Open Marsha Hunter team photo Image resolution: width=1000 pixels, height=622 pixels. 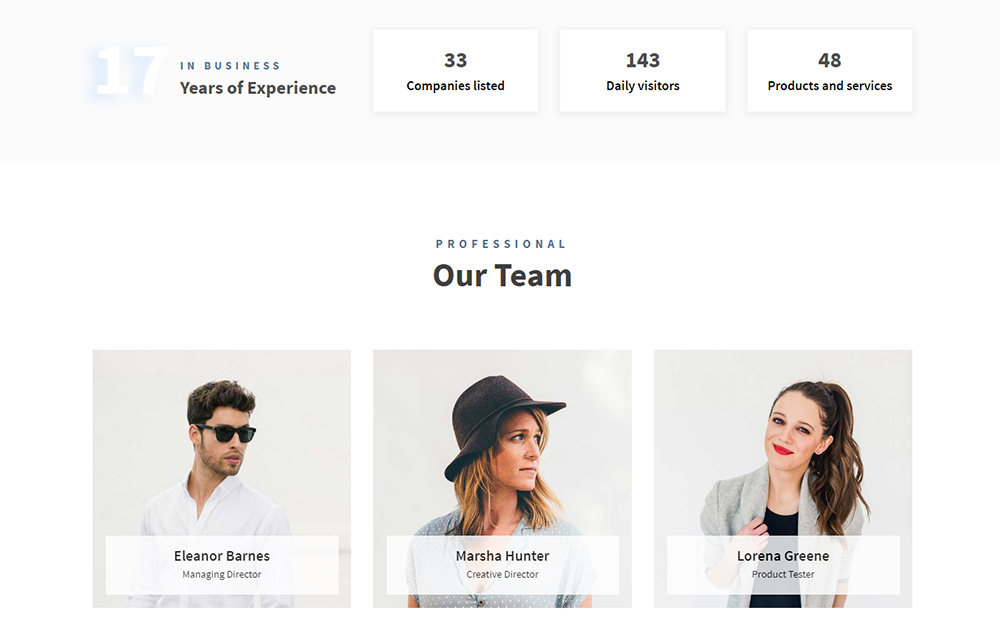[x=503, y=443]
